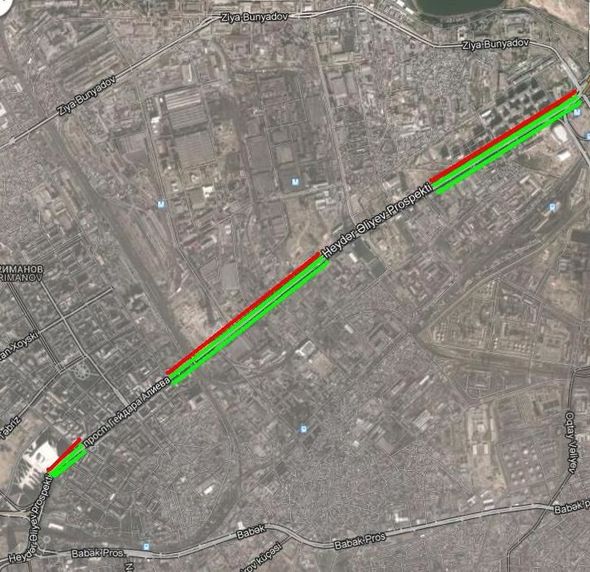The height and width of the screenshot is (572, 590).
Task: Select the 'Ziya Bunyadov' label near the lake
Action: (496, 44)
